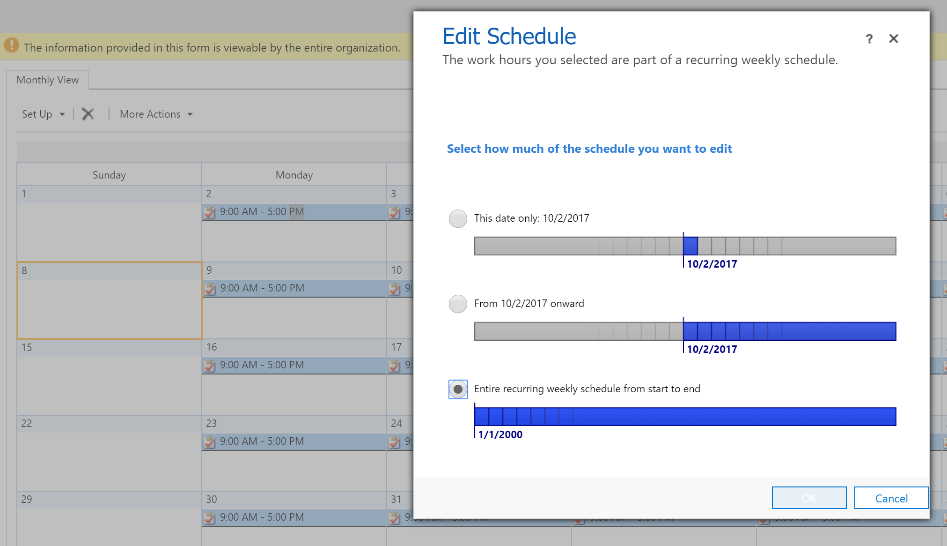Click work hours icon on Monday 30

click(210, 518)
